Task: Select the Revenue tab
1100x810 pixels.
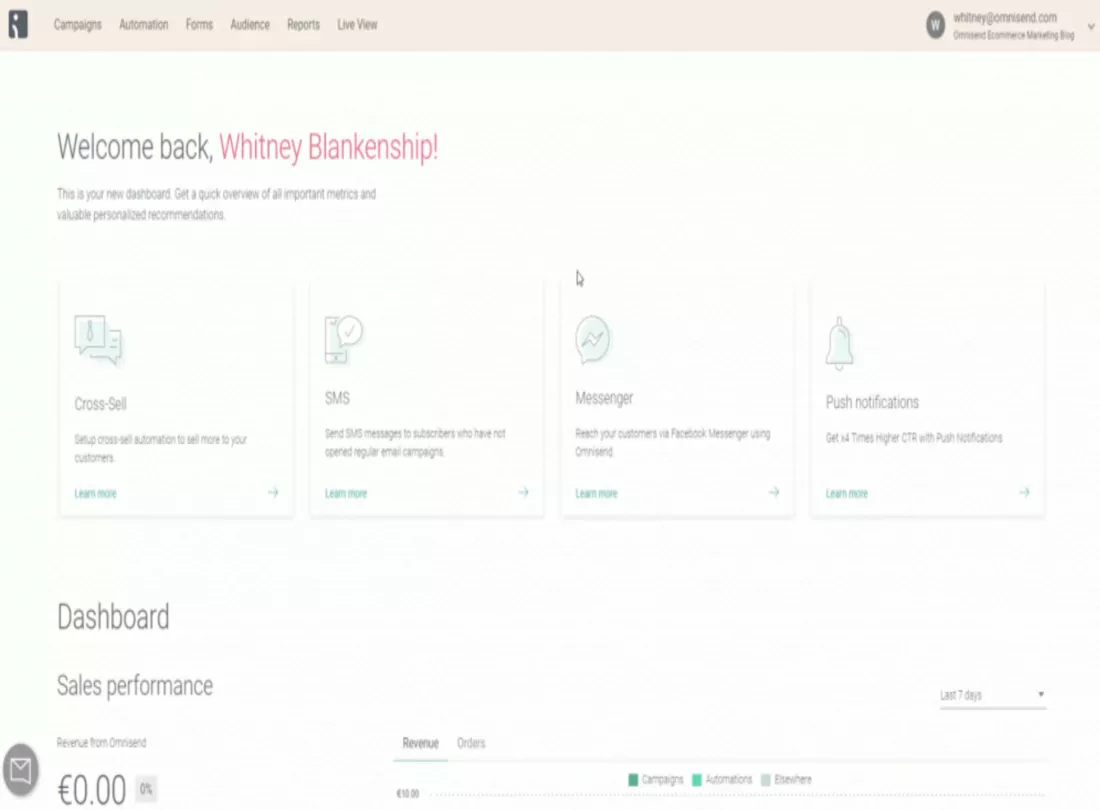Action: point(420,743)
